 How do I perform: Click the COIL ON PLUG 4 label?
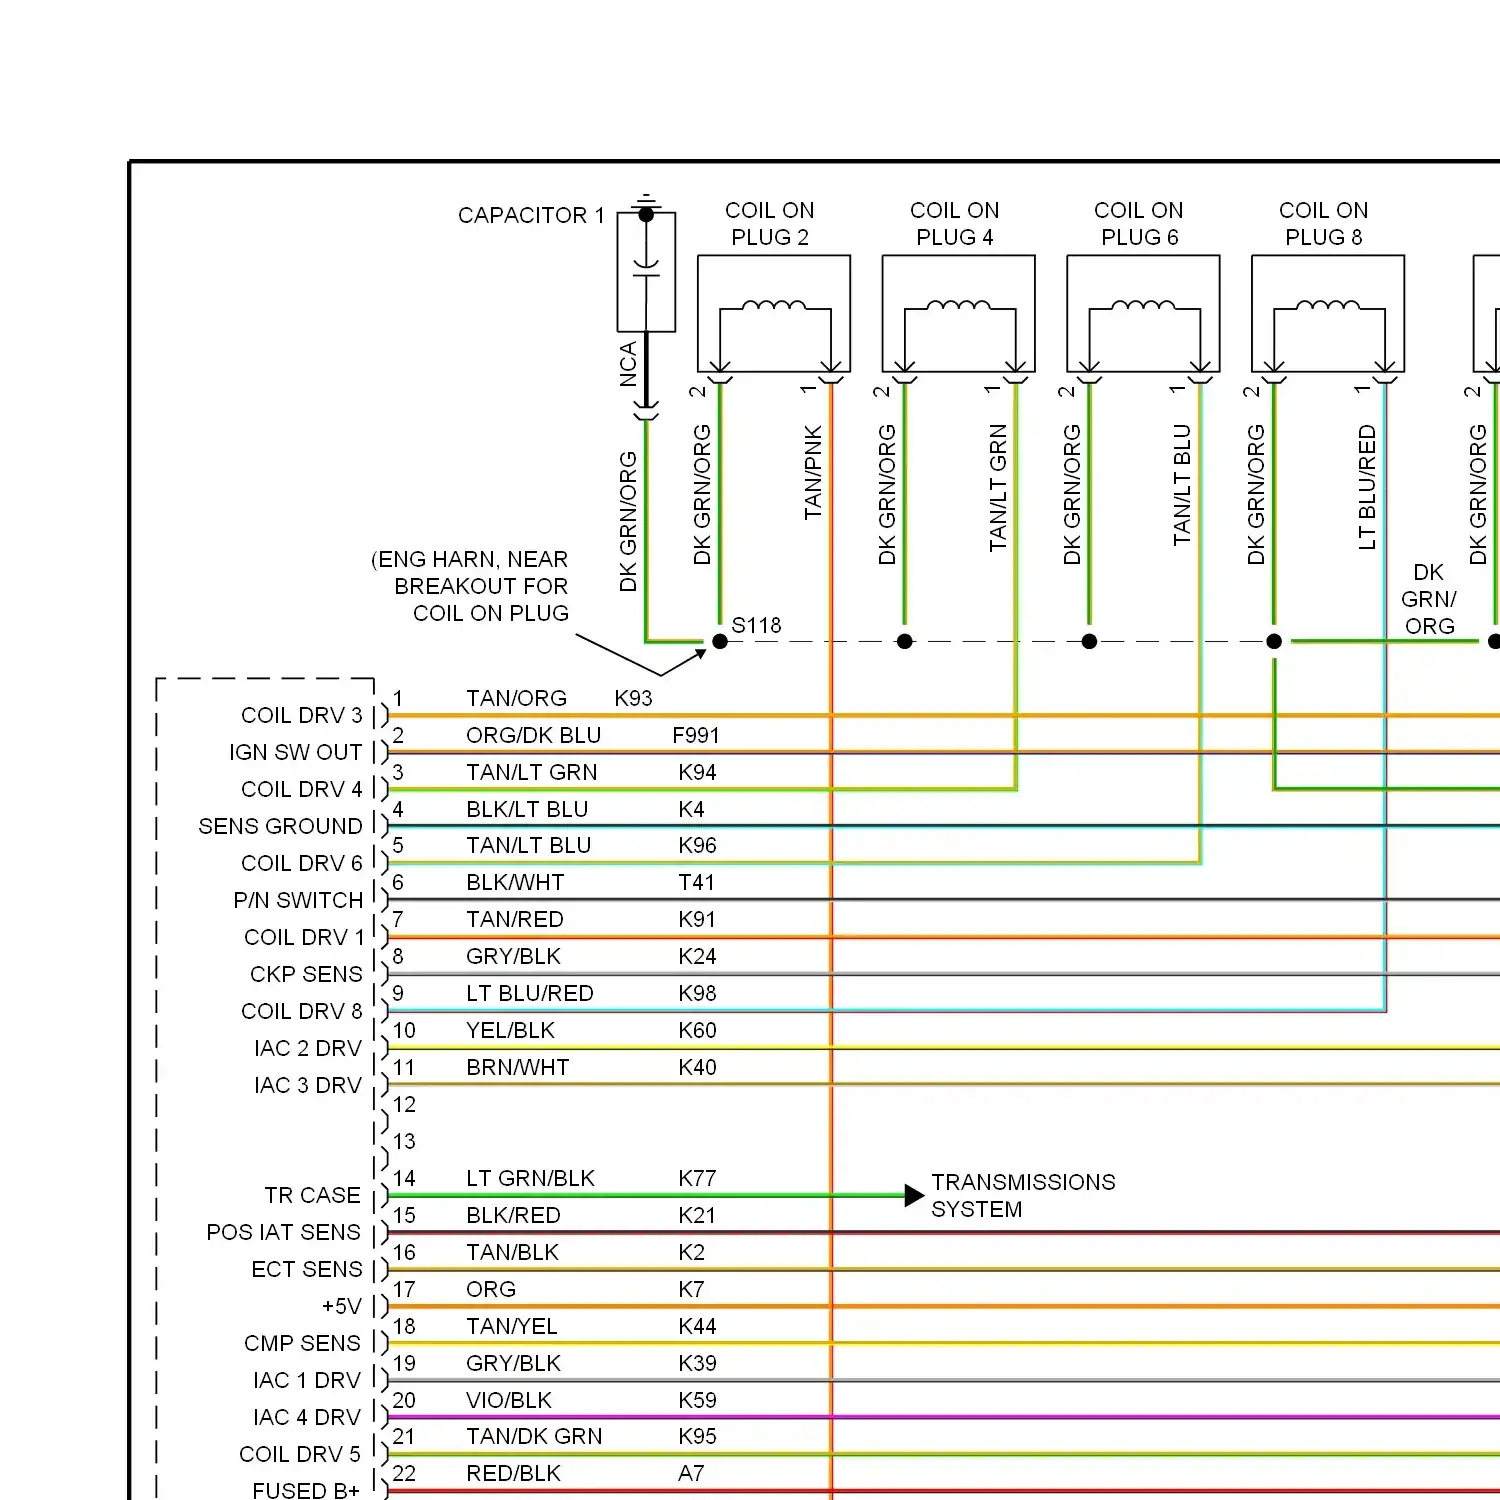tap(955, 224)
